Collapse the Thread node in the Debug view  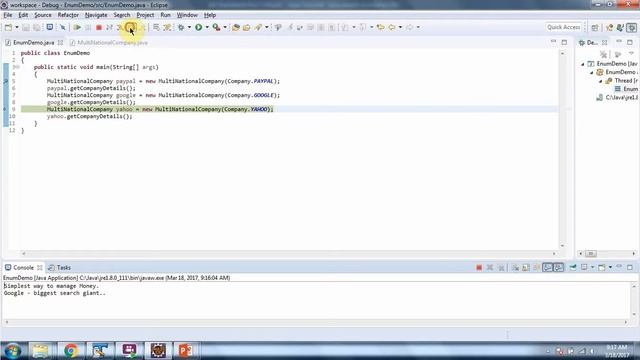[600, 81]
